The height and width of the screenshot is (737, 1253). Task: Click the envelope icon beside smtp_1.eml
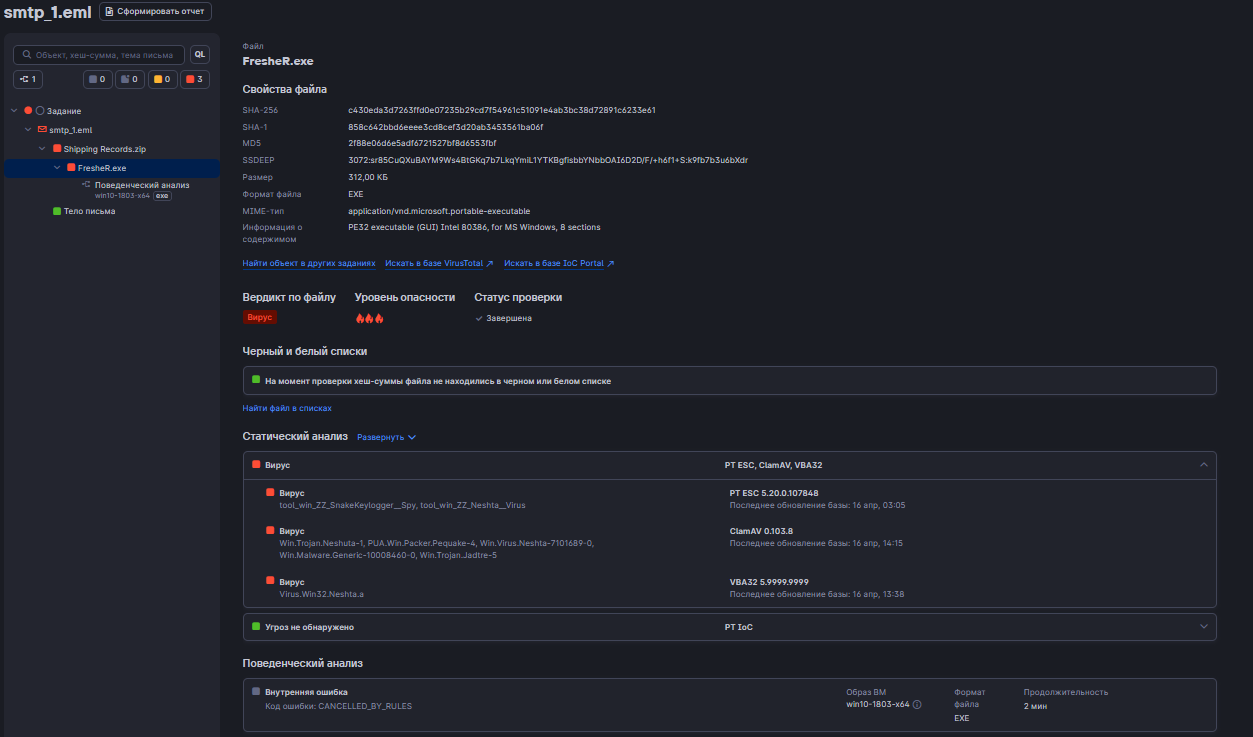pyautogui.click(x=42, y=130)
